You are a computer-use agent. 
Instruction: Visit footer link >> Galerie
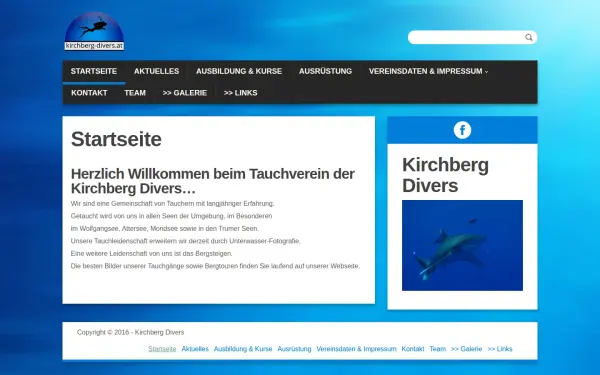tap(466, 349)
